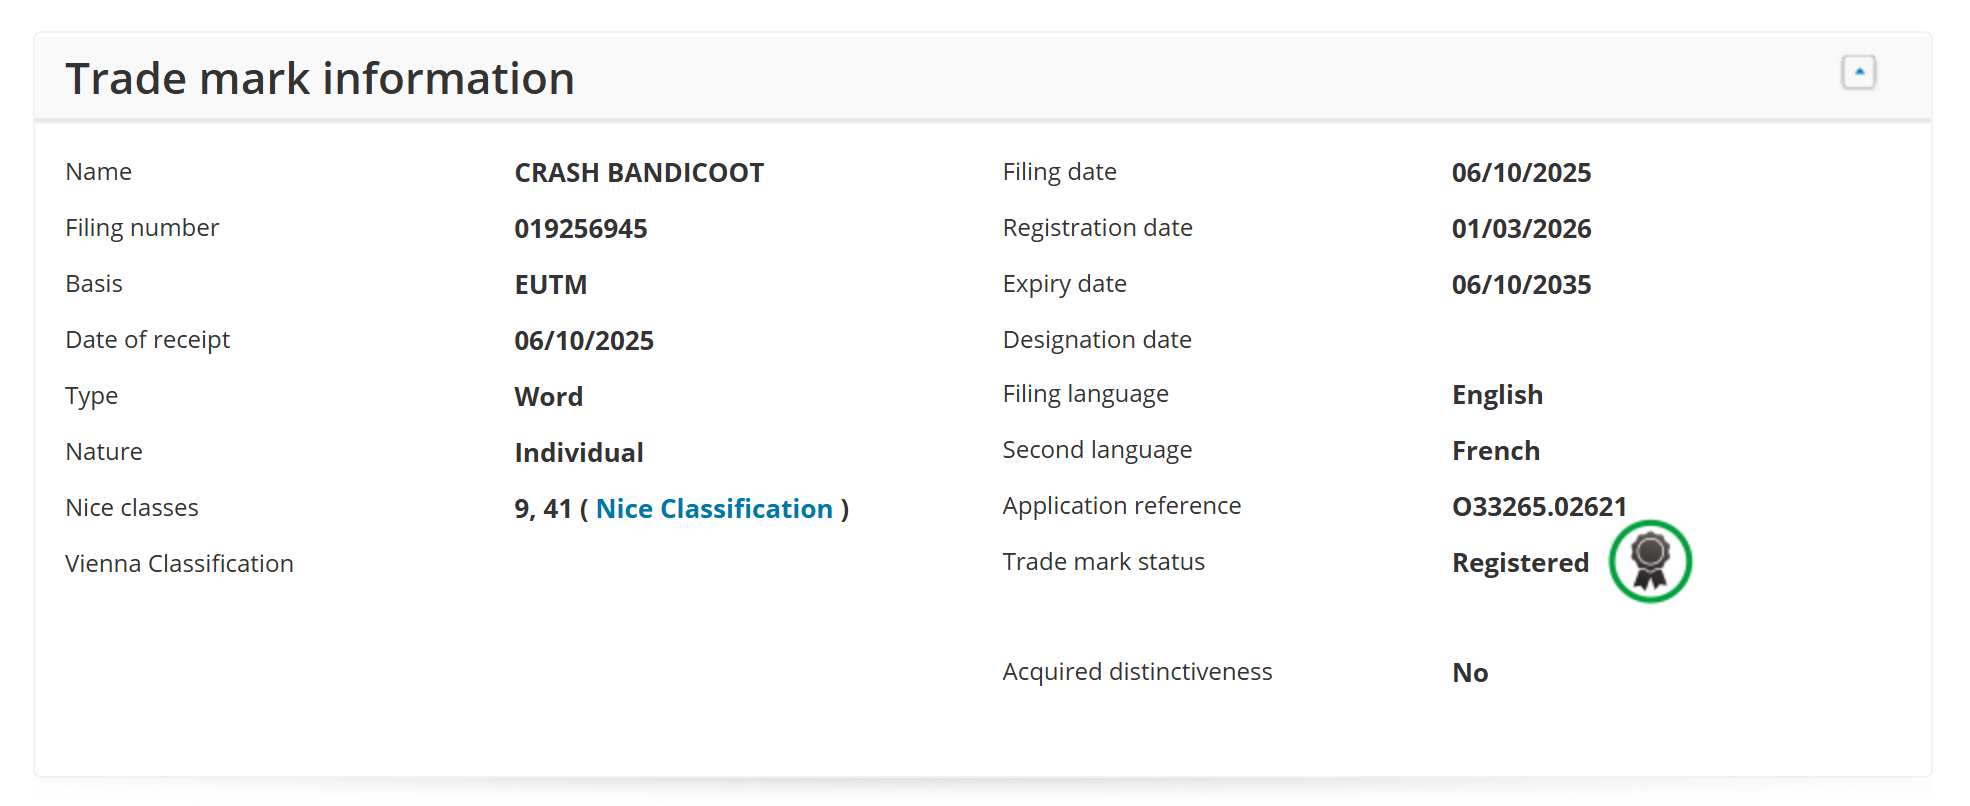Click the Nice classes 9, 41 numbers
The height and width of the screenshot is (806, 1970).
543,509
